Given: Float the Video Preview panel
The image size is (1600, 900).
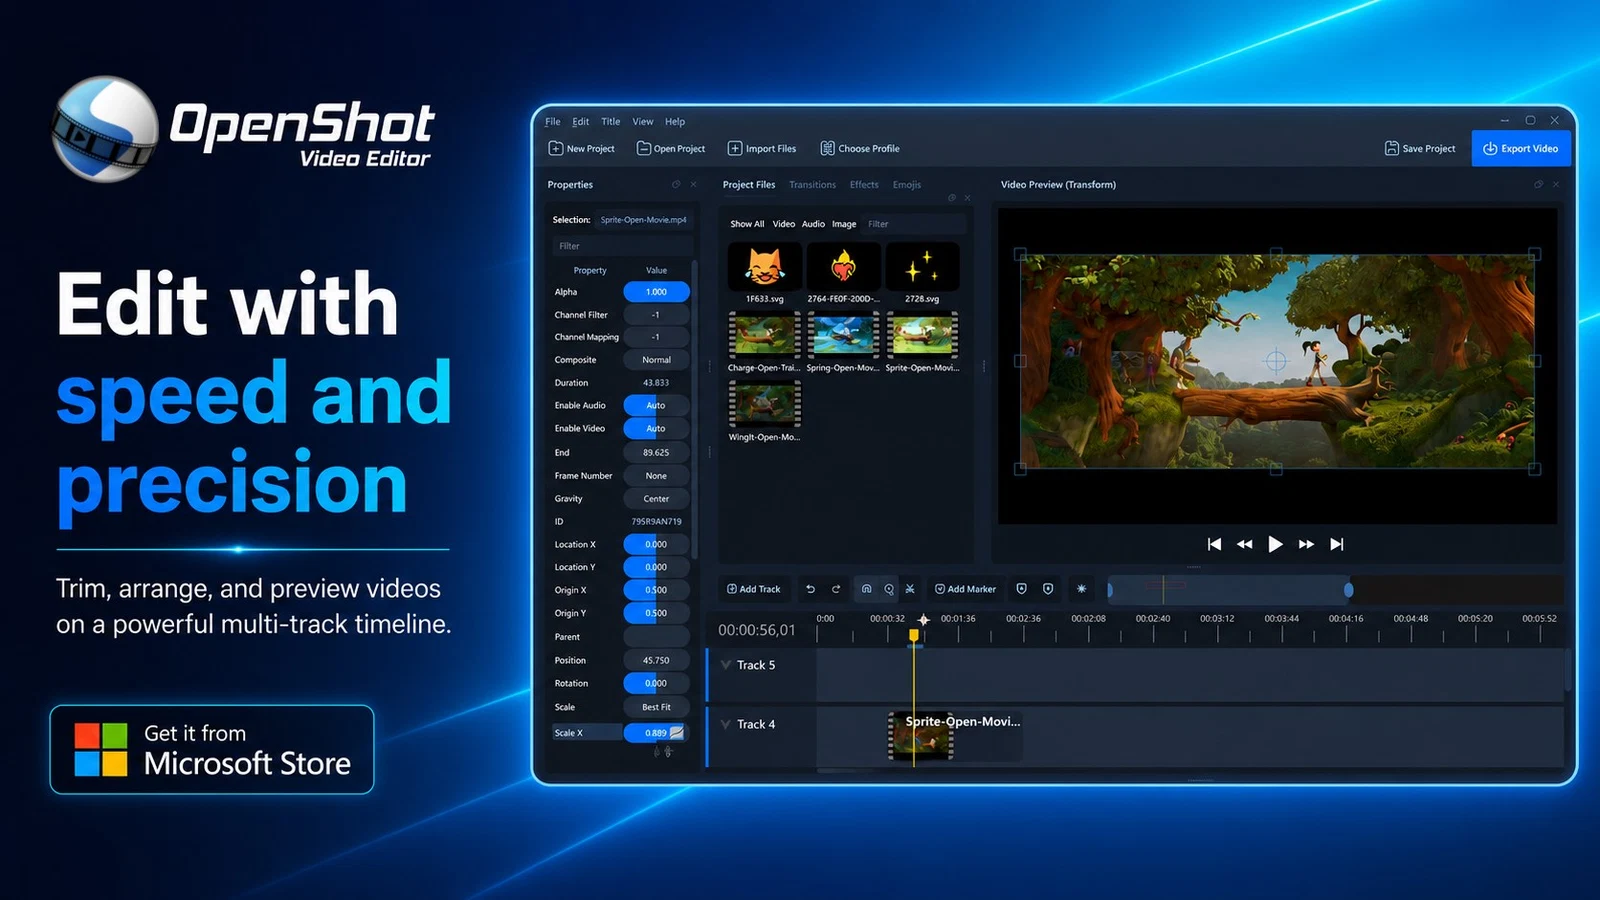Looking at the screenshot, I should coord(1539,184).
